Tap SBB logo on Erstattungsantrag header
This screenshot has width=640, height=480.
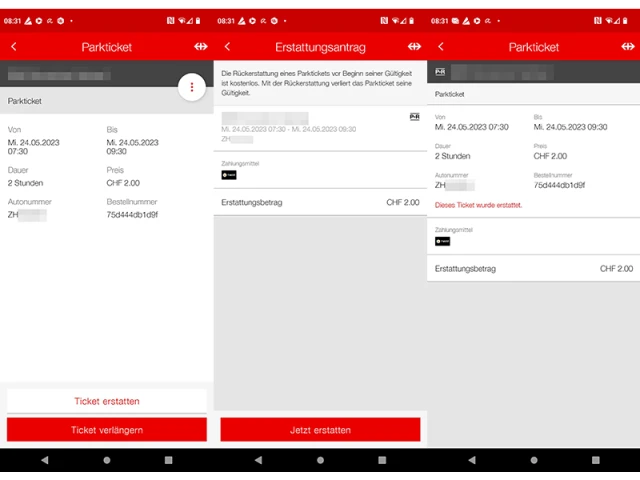pos(414,47)
